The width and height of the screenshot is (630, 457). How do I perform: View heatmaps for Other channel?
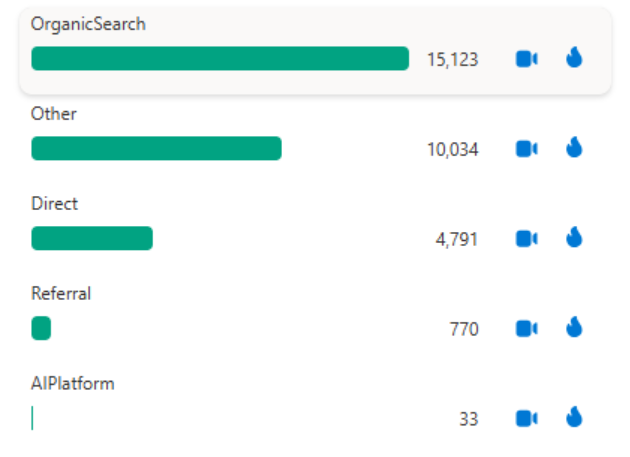574,147
